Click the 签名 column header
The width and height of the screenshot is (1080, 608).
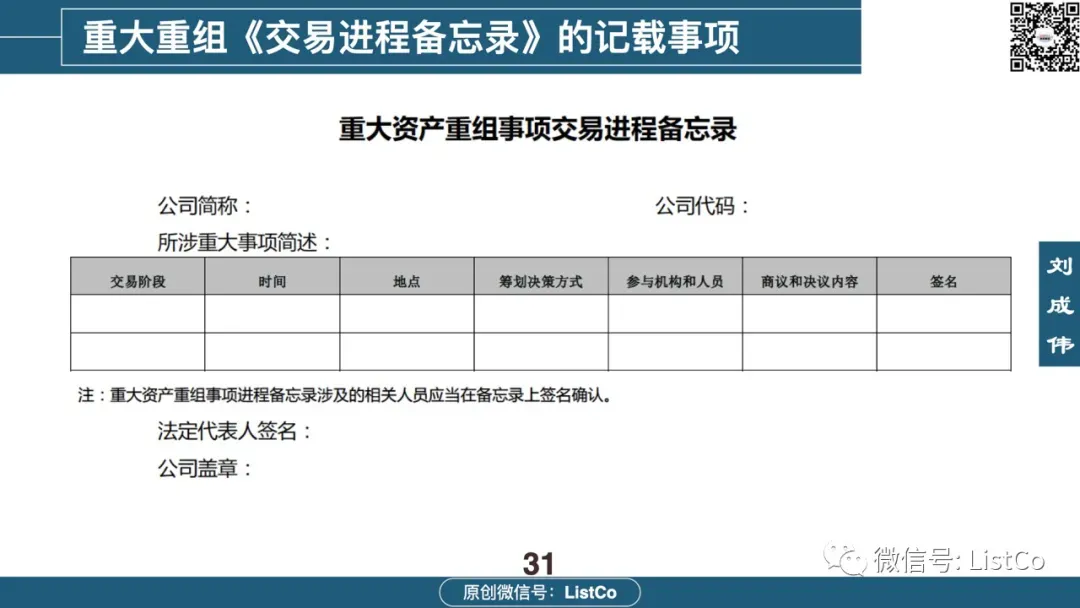click(x=944, y=277)
